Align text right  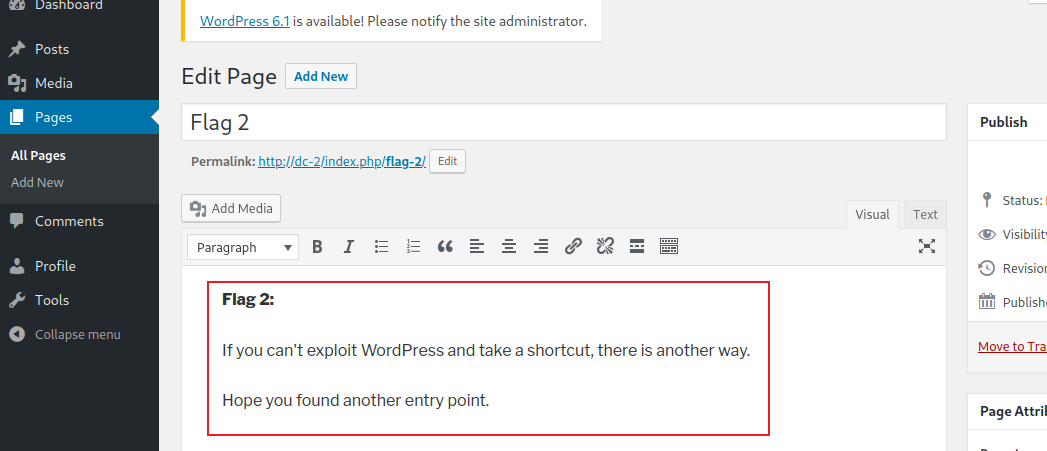point(541,247)
